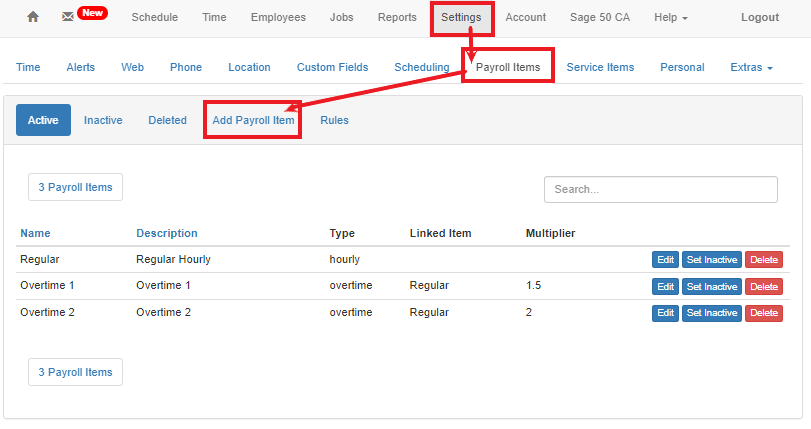Edit the Overtime 2 payroll item

tap(665, 313)
